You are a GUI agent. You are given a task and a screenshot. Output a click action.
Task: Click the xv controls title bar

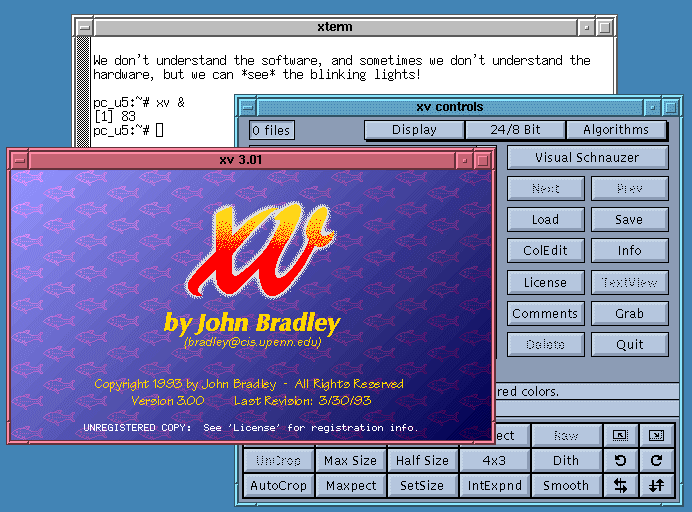point(450,107)
